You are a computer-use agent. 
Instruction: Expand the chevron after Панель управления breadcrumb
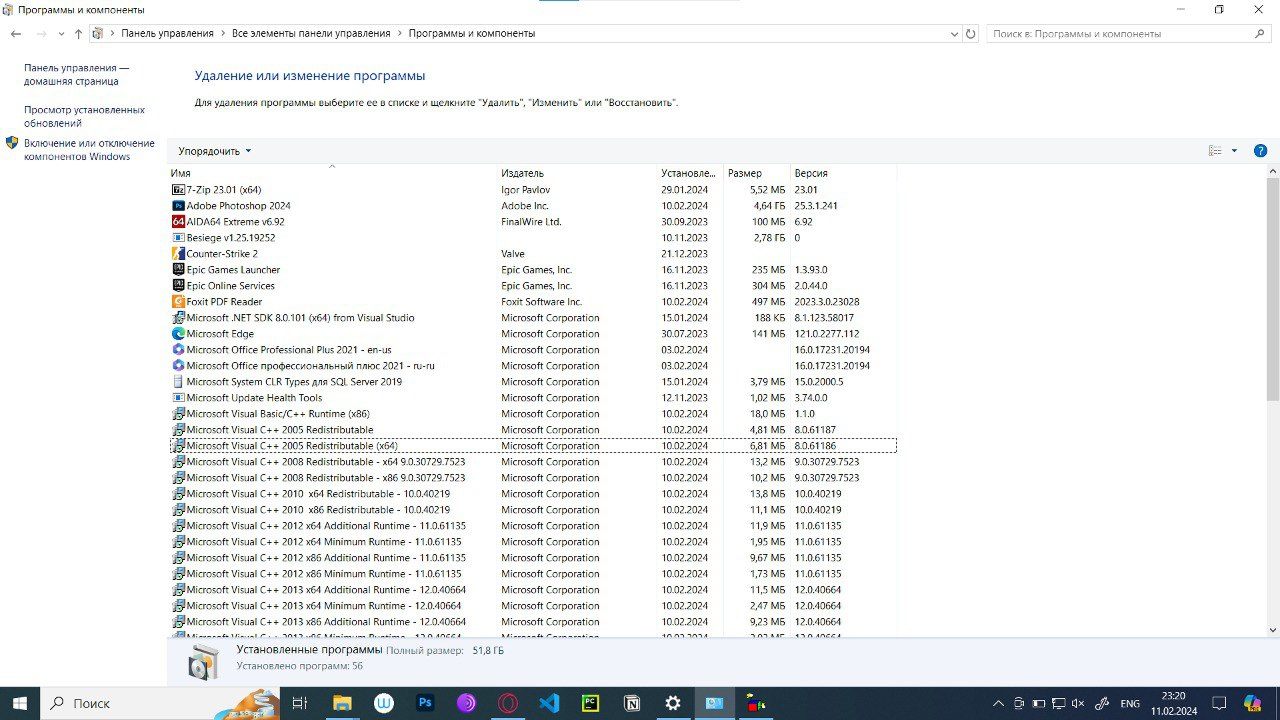click(223, 33)
